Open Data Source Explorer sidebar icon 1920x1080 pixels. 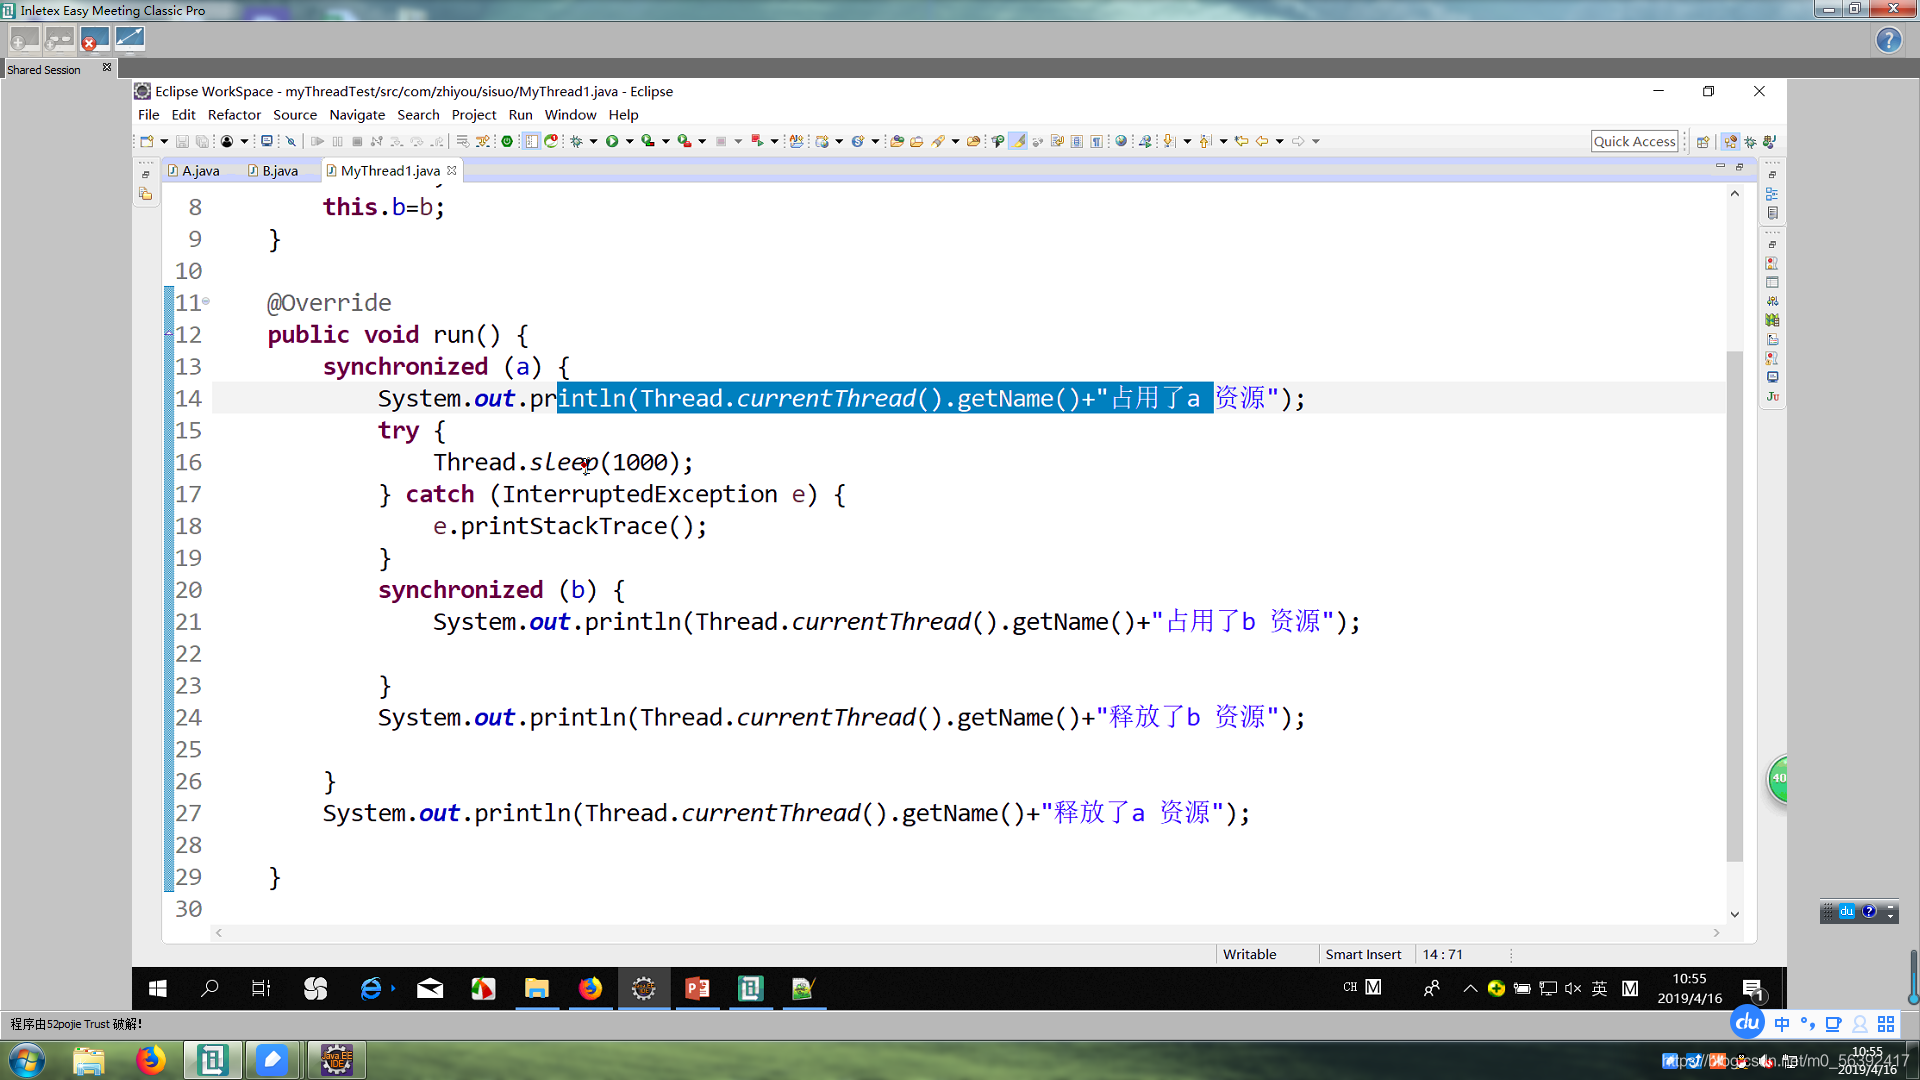click(1772, 320)
